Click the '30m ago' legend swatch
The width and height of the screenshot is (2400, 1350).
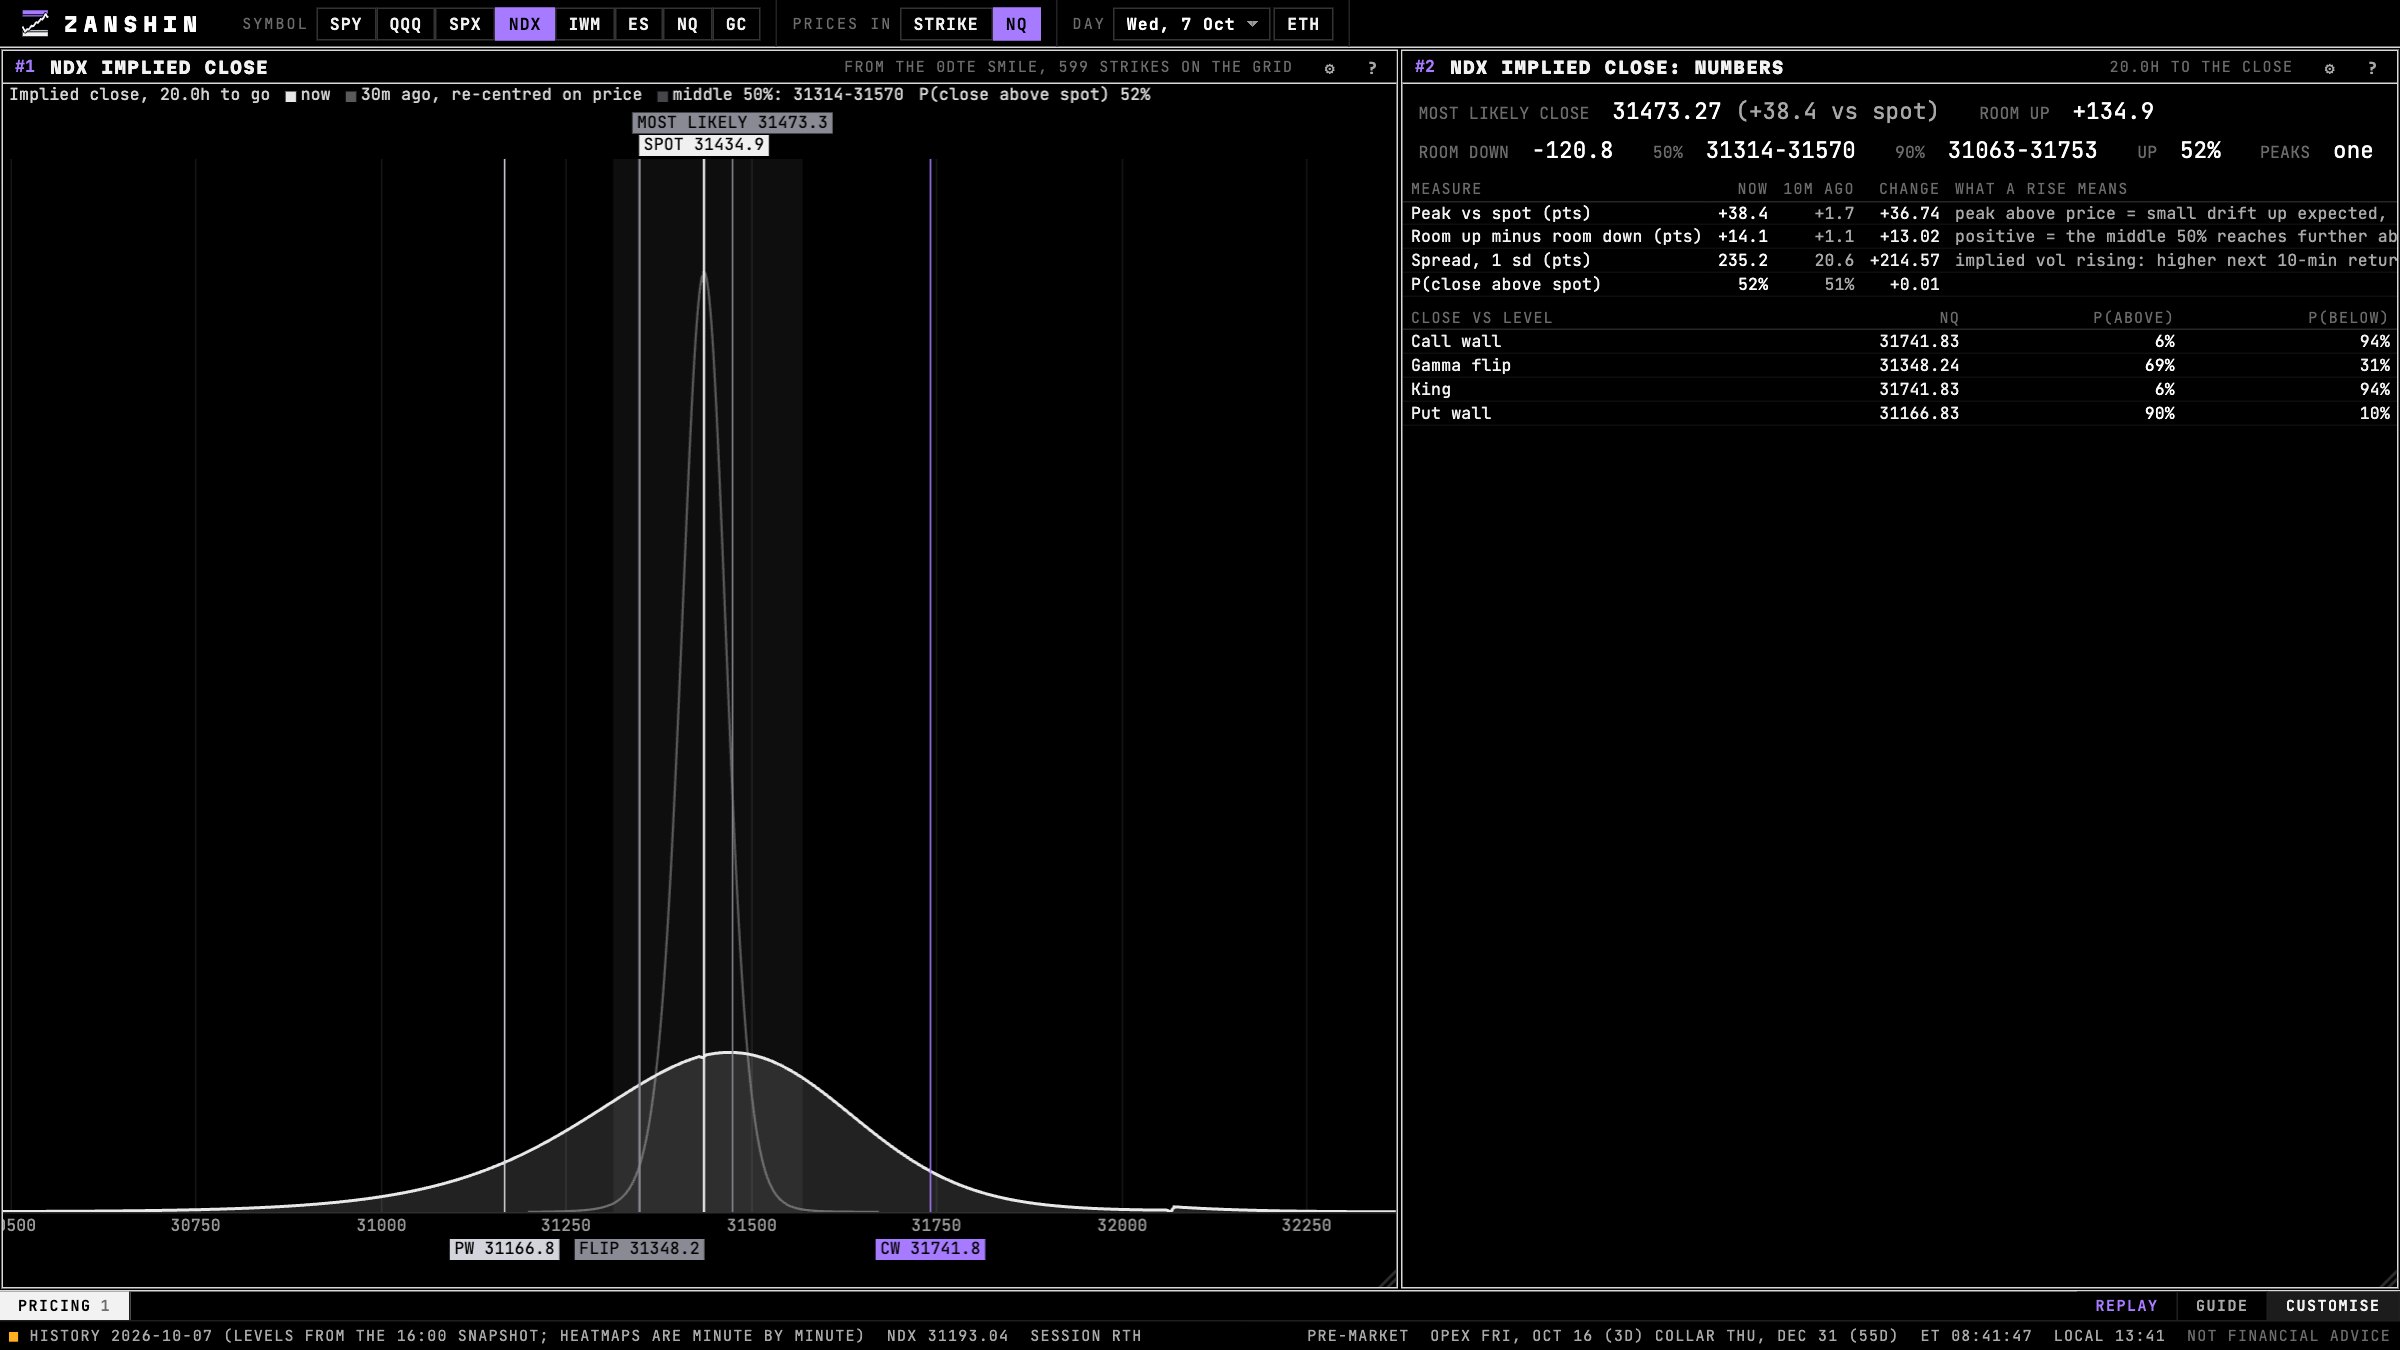tap(351, 96)
